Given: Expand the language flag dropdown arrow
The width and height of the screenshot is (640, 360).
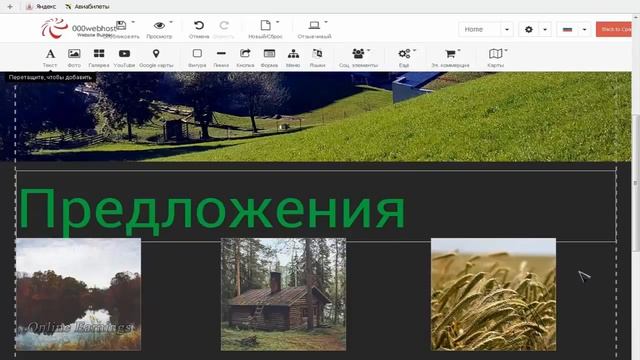Looking at the screenshot, I should [584, 29].
